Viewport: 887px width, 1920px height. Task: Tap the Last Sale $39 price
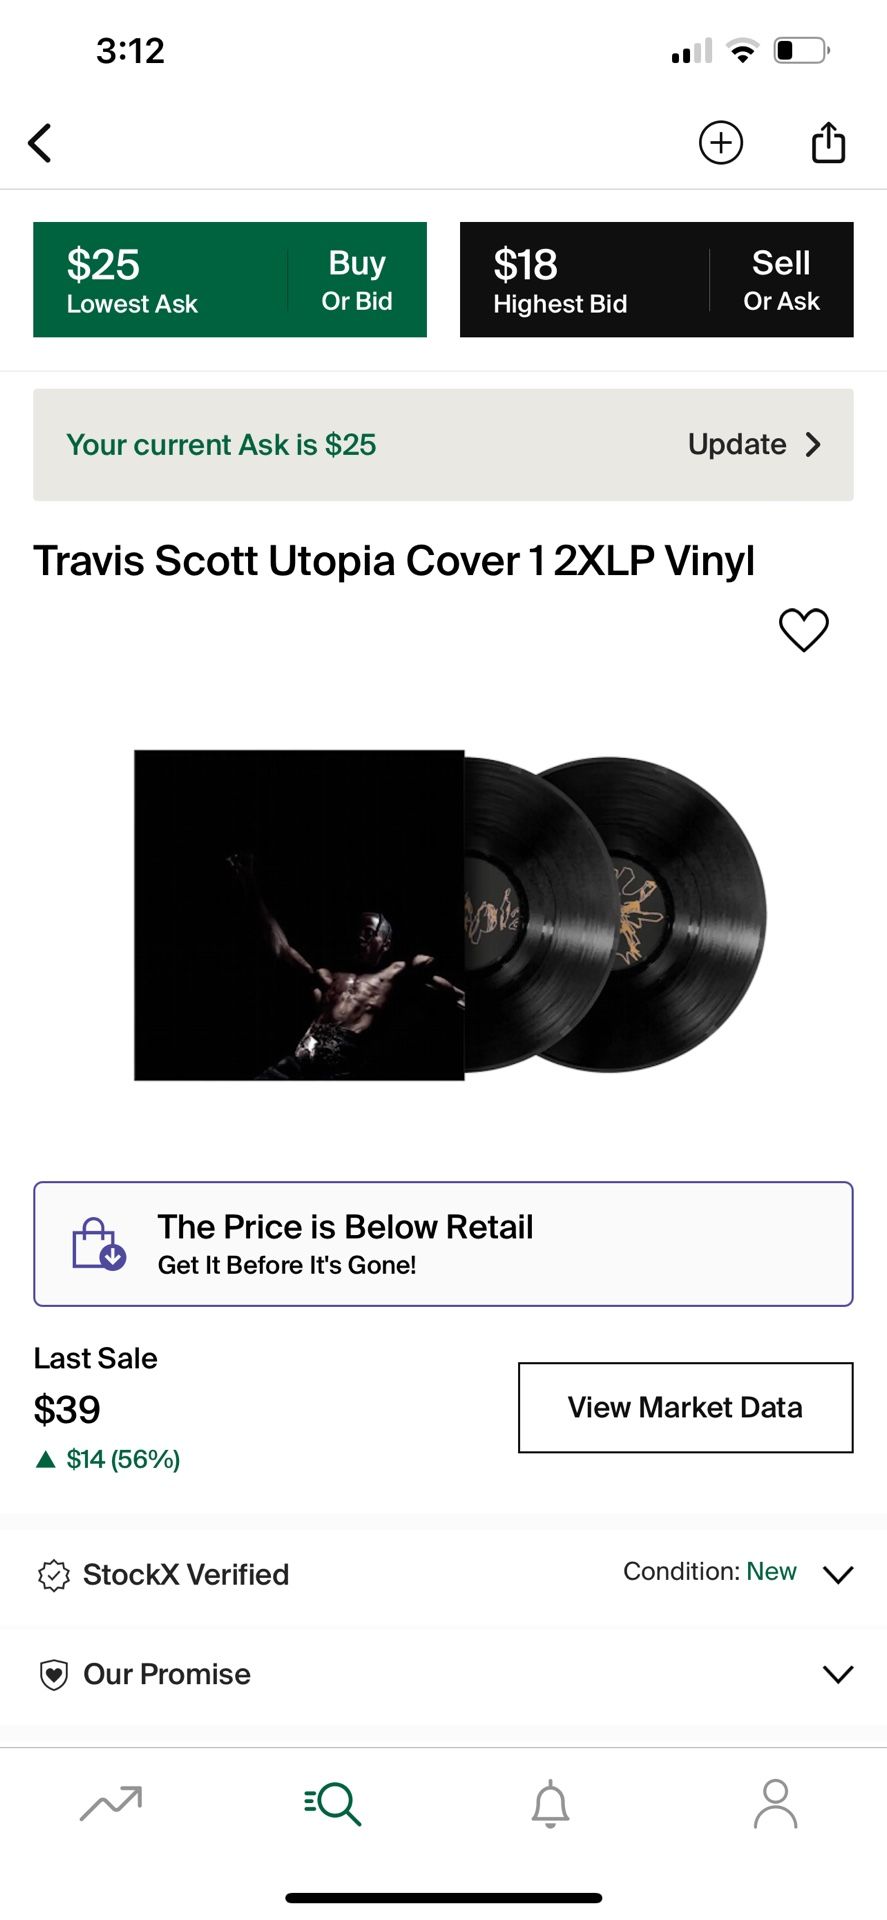67,1410
